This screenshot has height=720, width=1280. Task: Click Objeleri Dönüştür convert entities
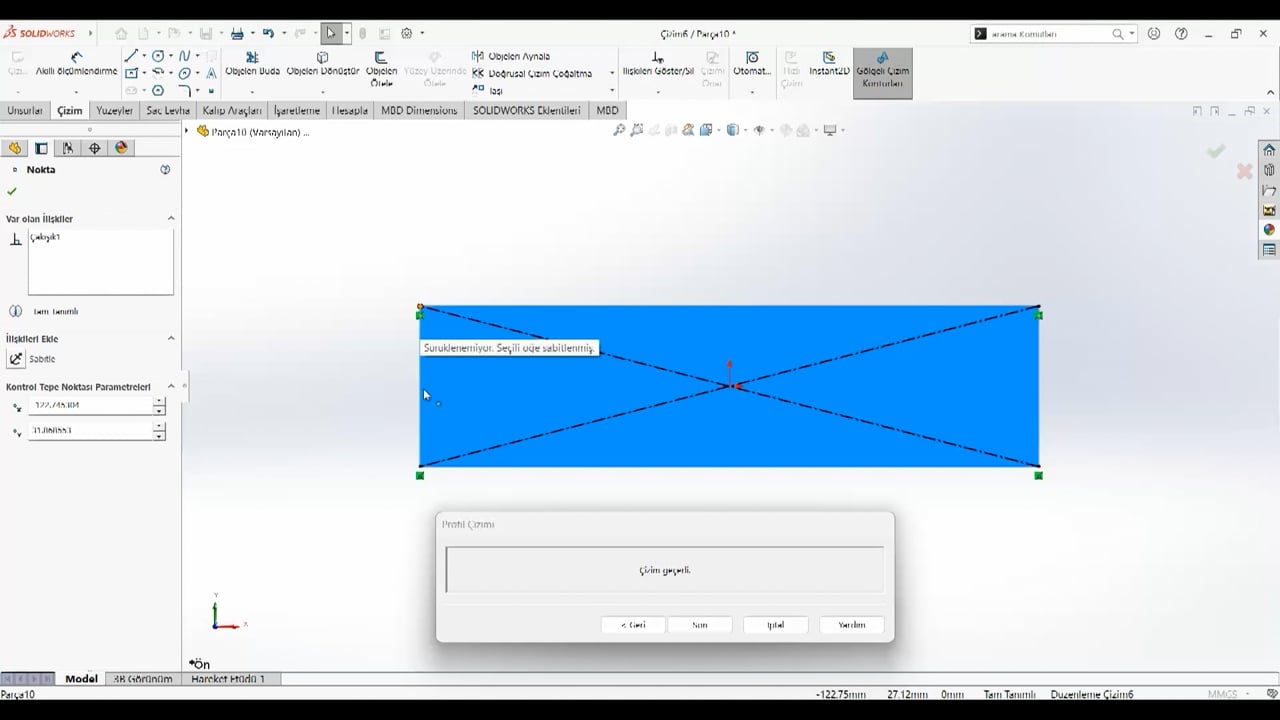click(323, 64)
